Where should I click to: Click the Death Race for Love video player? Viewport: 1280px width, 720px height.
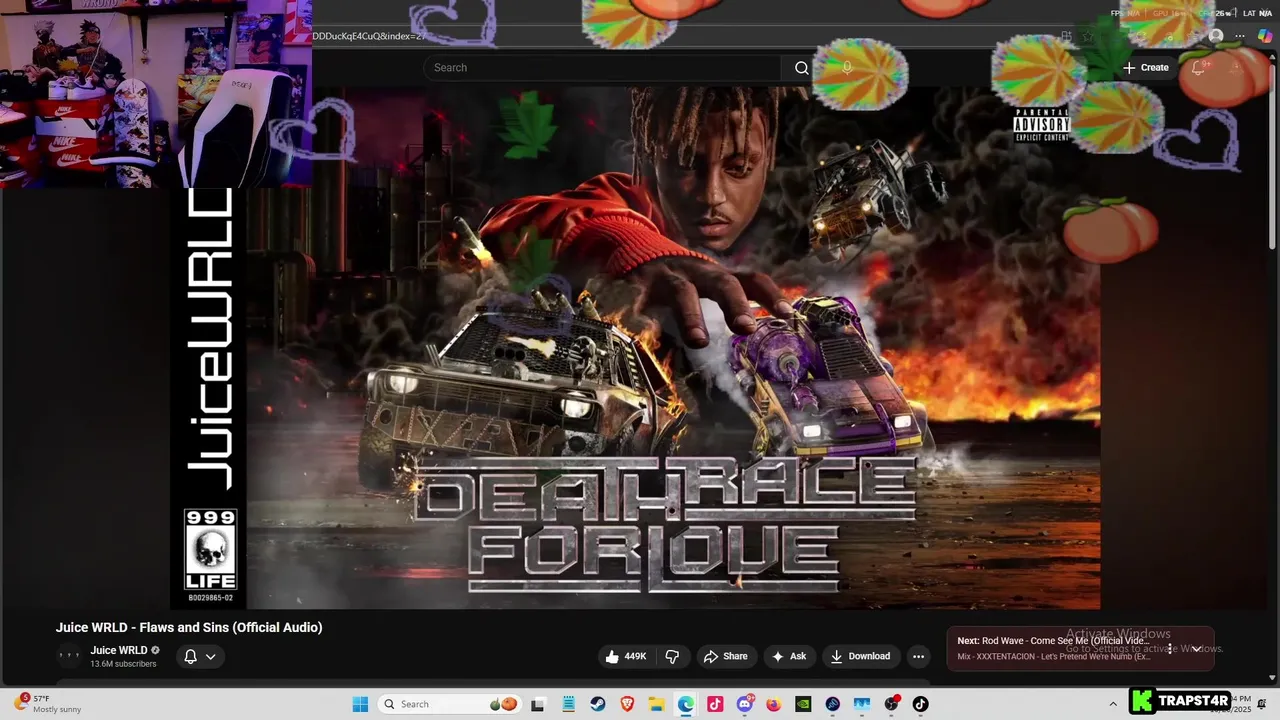pos(635,347)
